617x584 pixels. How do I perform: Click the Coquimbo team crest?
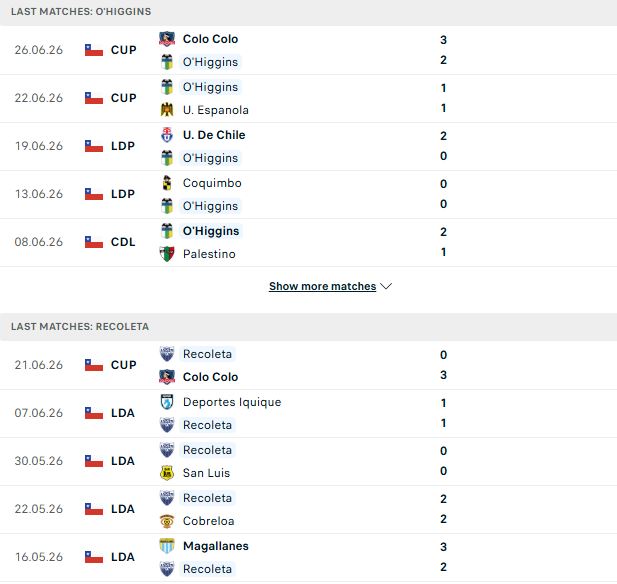(x=167, y=183)
